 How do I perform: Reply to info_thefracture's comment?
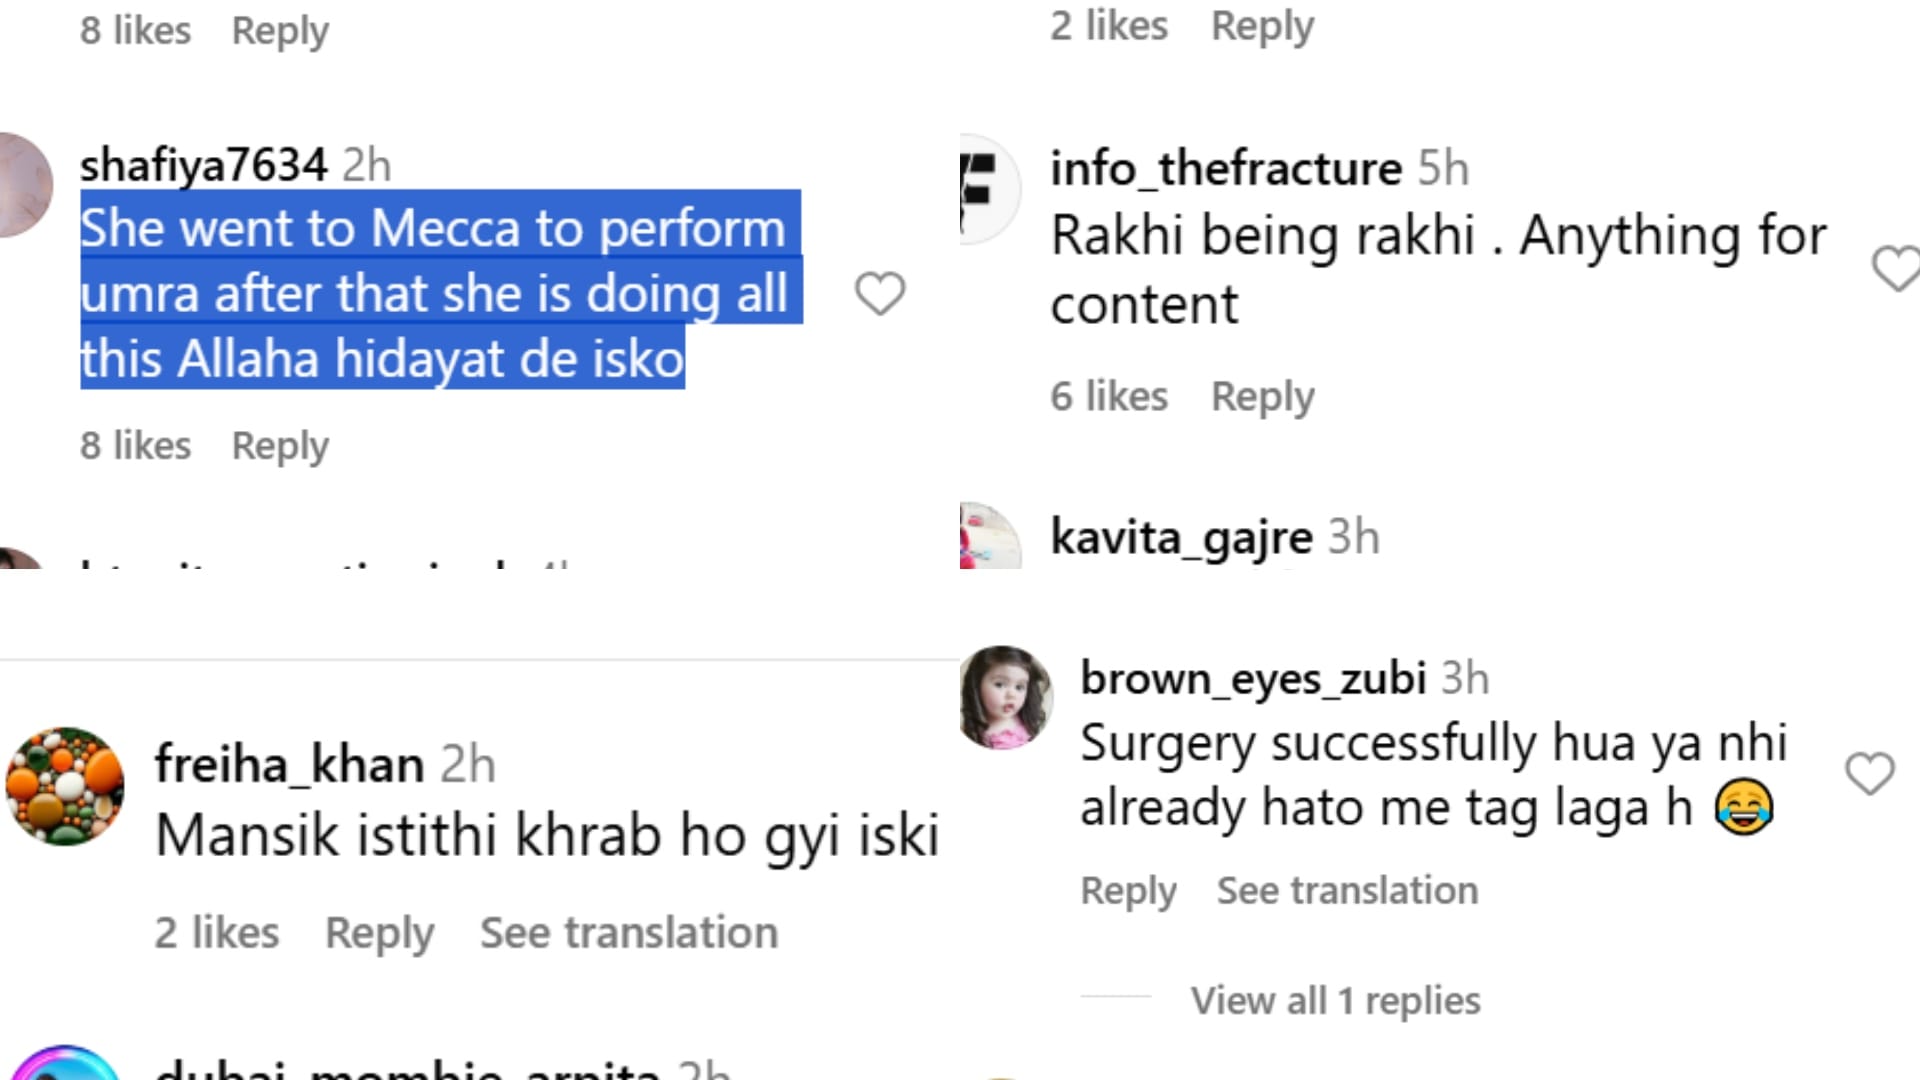tap(1263, 397)
